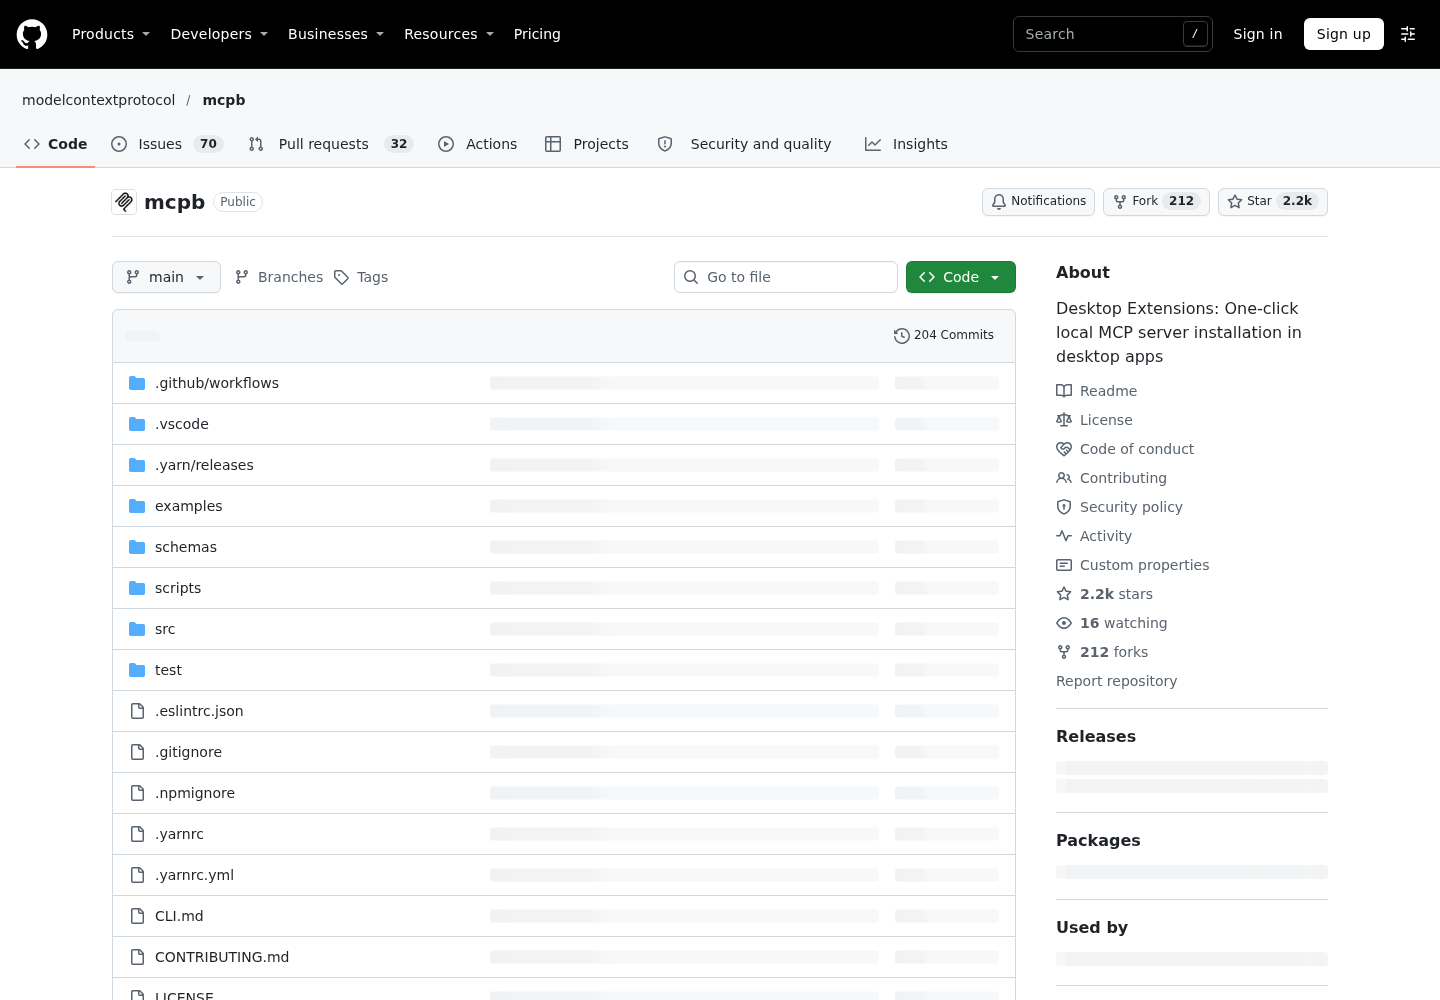Expand the Businesses dropdown menu
This screenshot has height=1000, width=1440.
coord(336,34)
